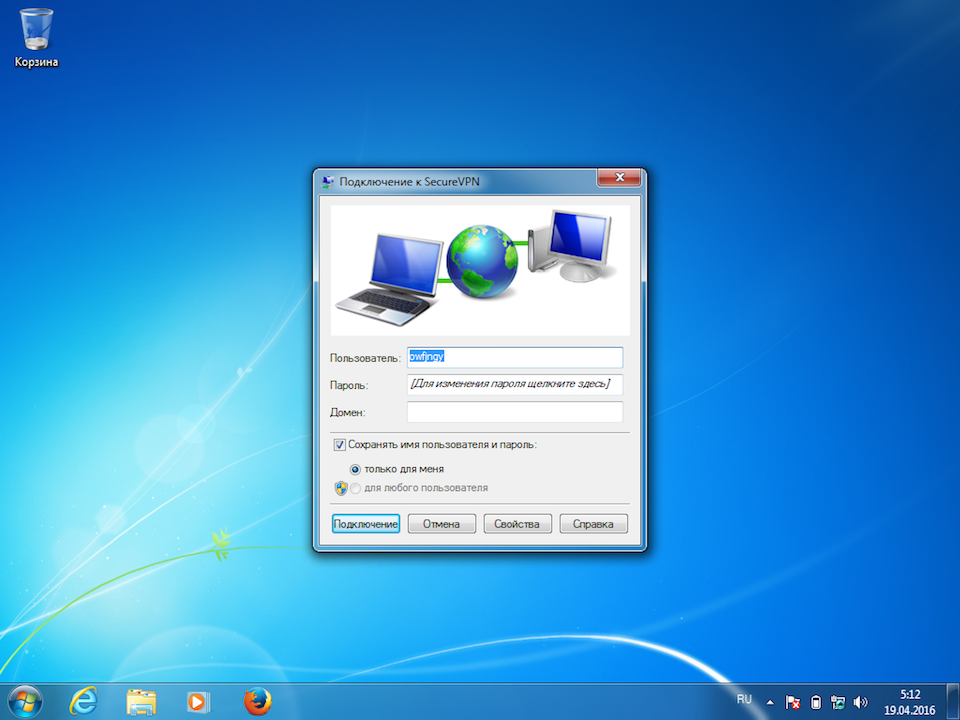Open Windows Explorer from the taskbar
The width and height of the screenshot is (960, 720).
[x=141, y=701]
